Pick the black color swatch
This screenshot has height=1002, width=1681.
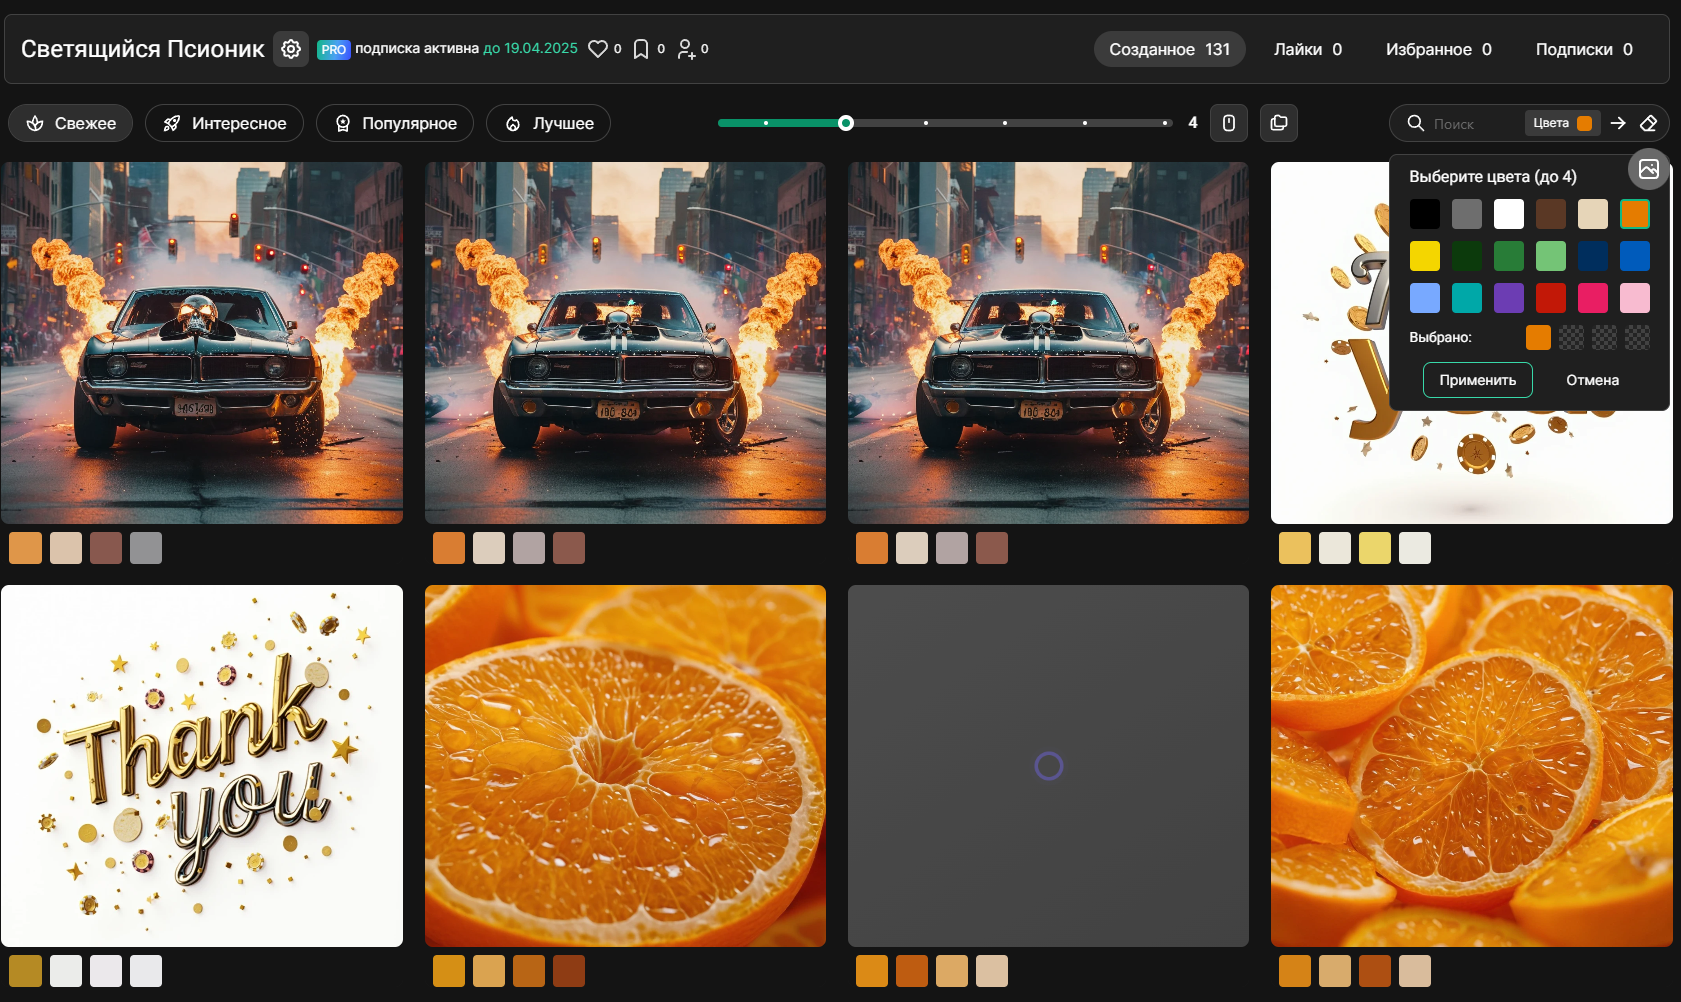point(1425,214)
